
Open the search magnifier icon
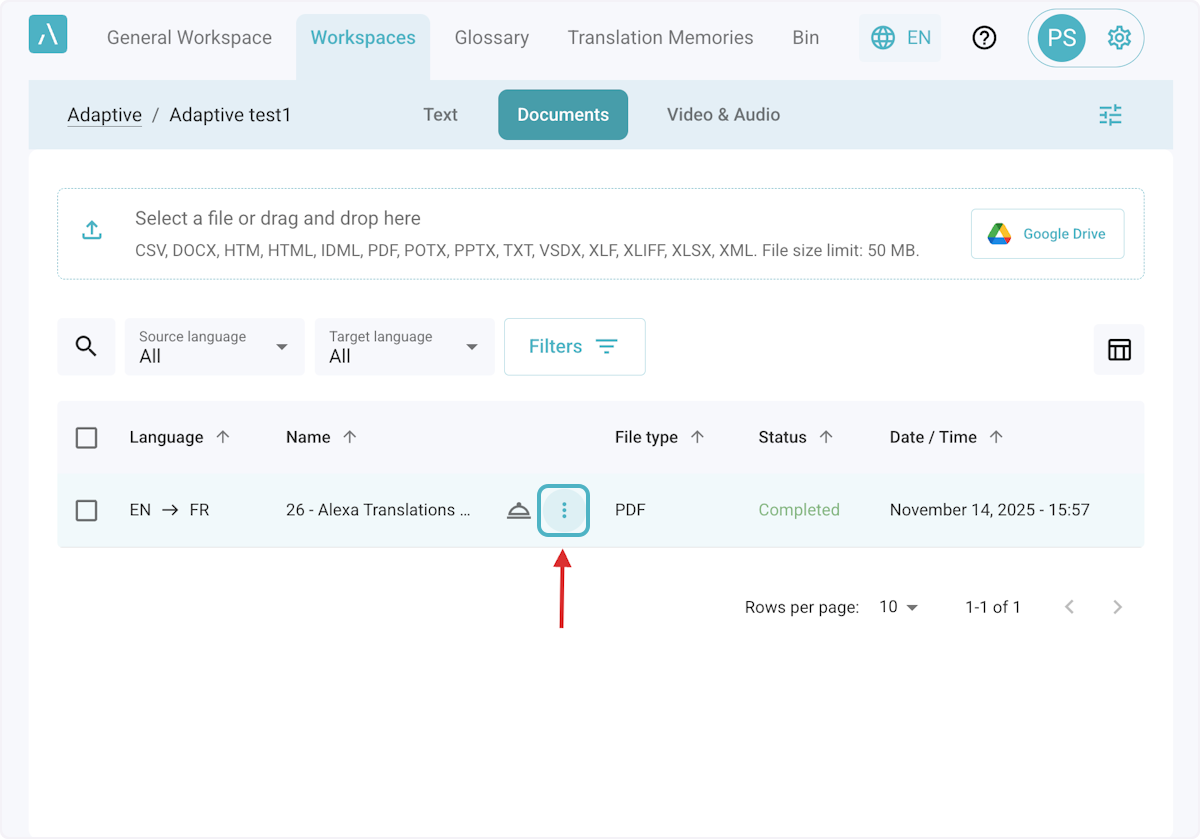[86, 347]
